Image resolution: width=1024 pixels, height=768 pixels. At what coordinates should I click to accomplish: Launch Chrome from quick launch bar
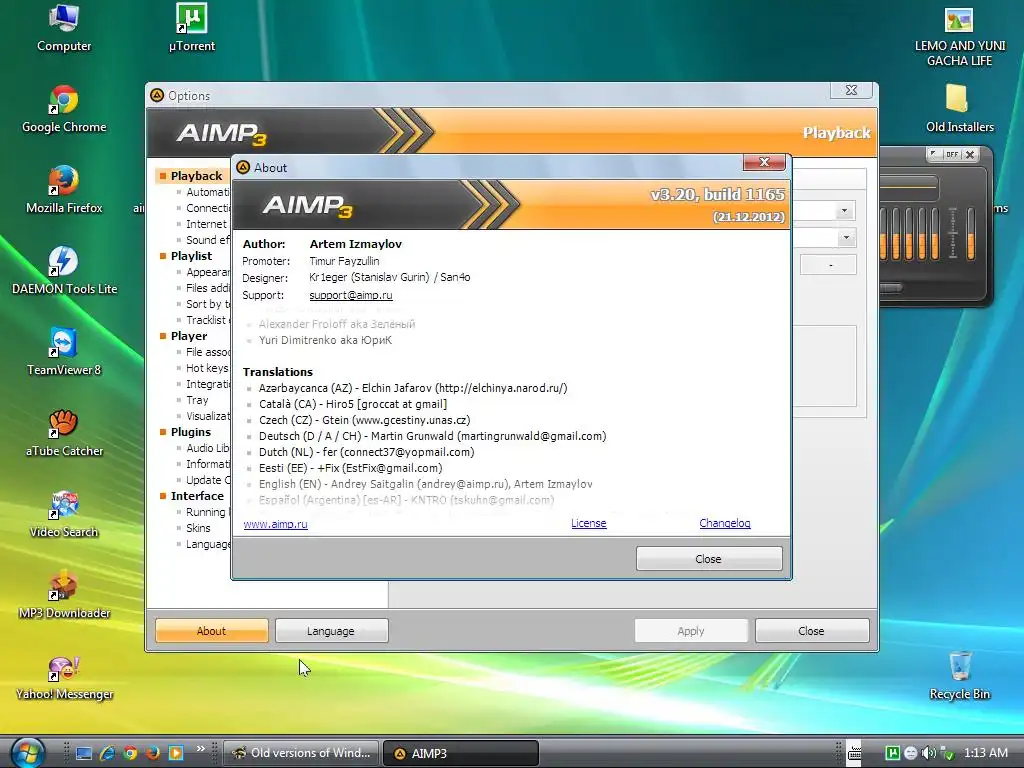click(x=130, y=753)
